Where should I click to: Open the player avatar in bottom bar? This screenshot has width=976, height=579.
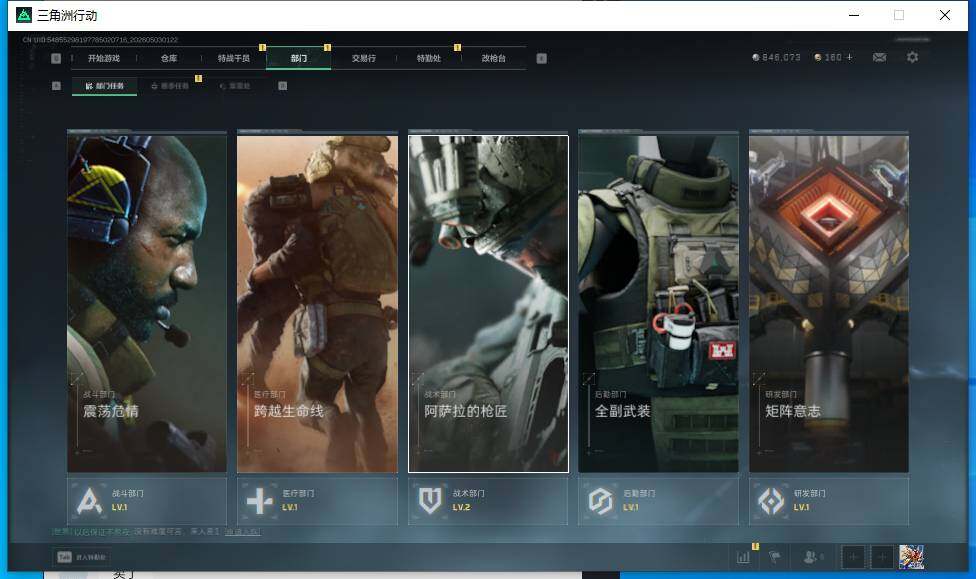coord(911,557)
